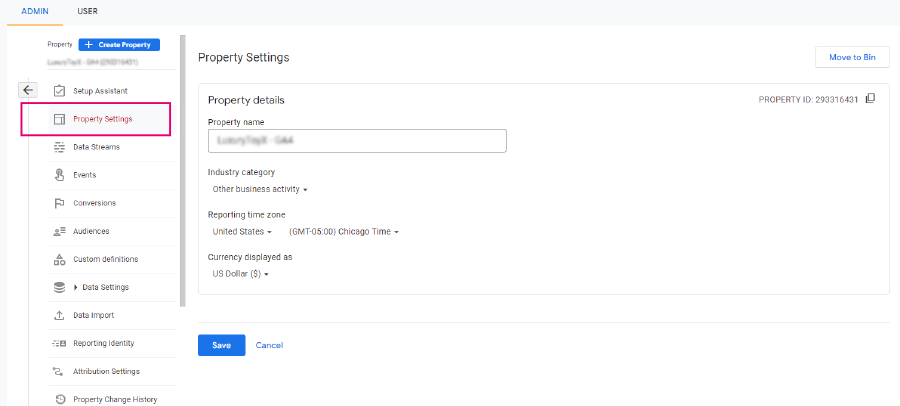Click the sidebar vertical scrollbar

(183, 171)
